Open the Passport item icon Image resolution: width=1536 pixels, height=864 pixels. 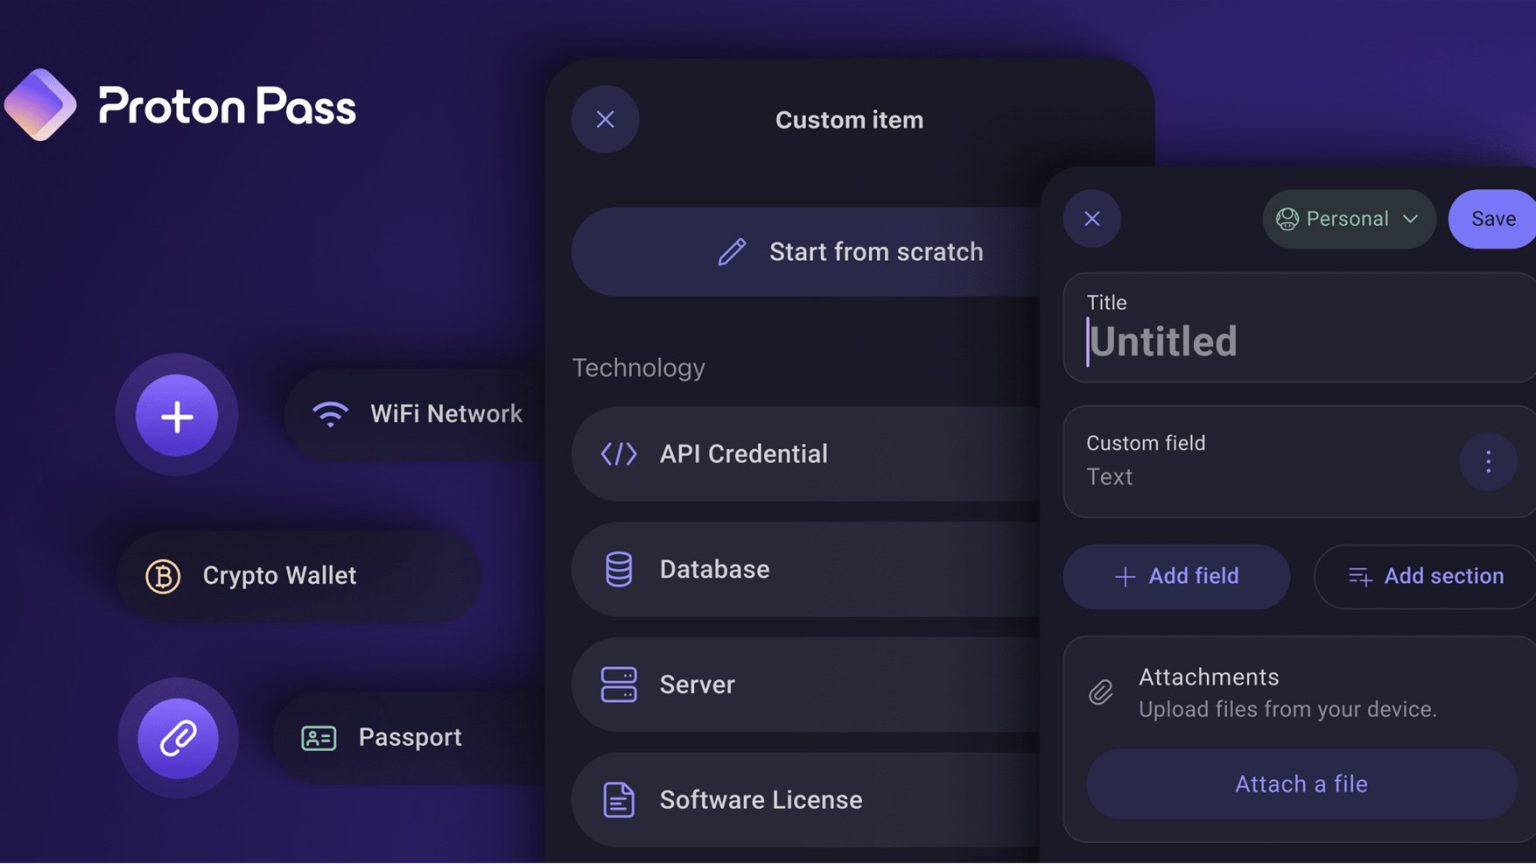point(317,737)
